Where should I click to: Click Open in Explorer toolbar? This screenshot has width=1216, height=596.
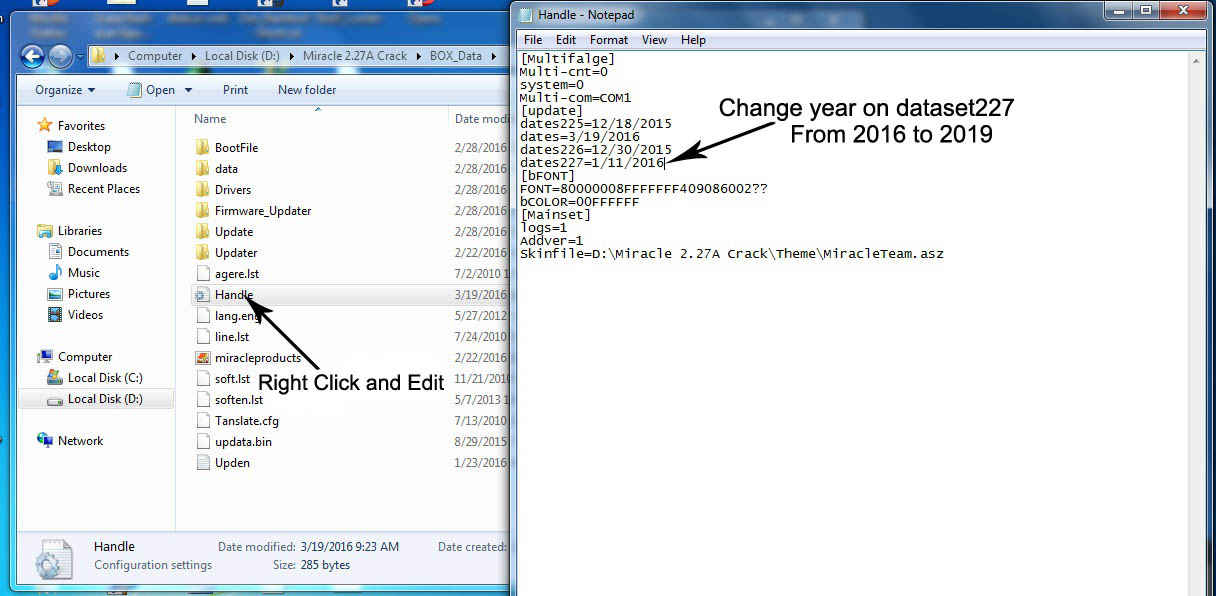pyautogui.click(x=150, y=89)
